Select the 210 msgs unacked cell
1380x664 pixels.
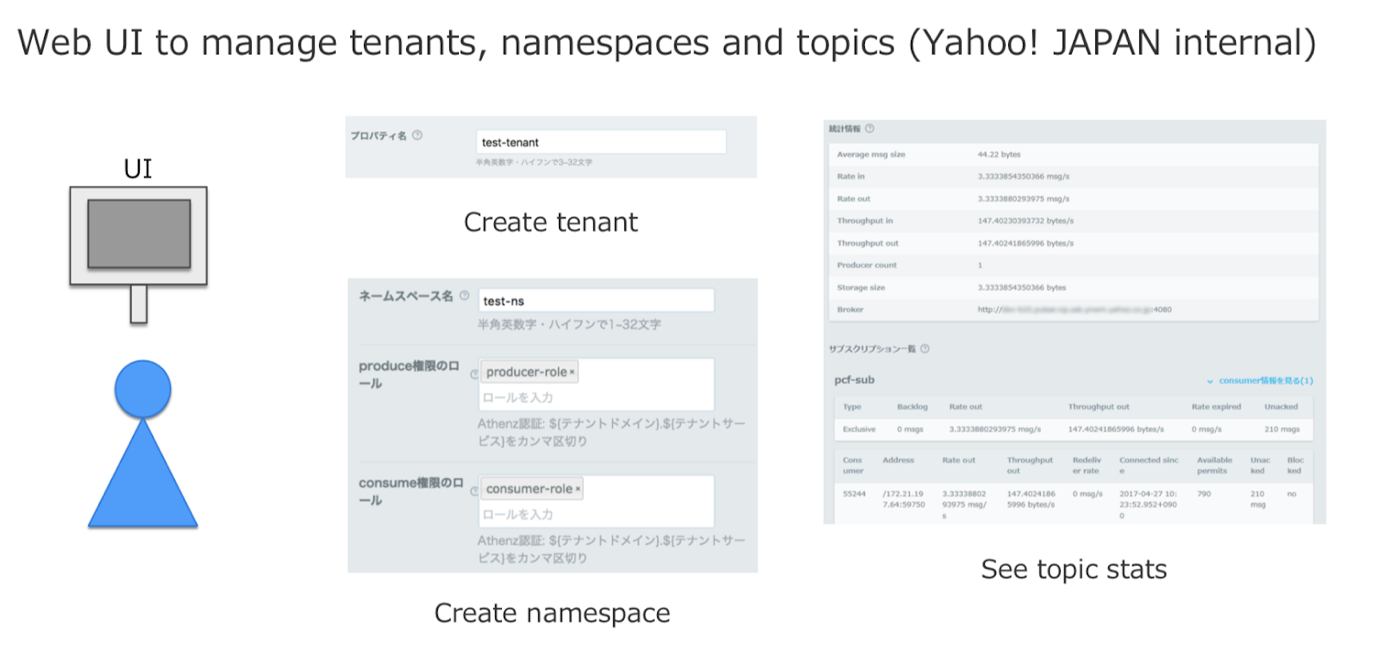point(1282,429)
